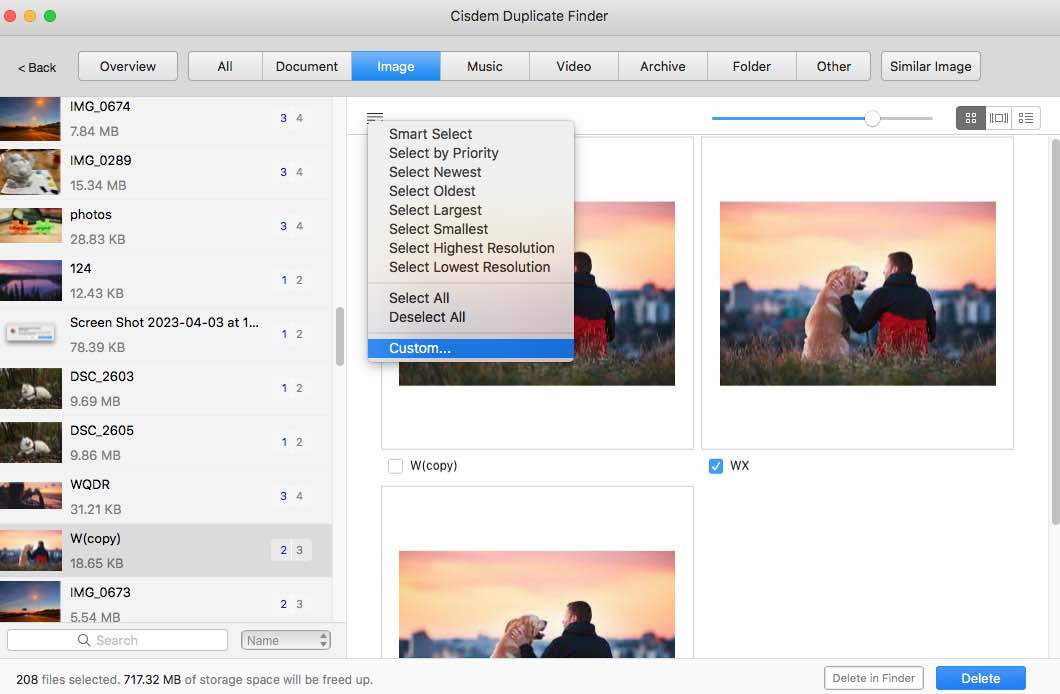Choose Custom... from the menu
The height and width of the screenshot is (694, 1060).
click(417, 348)
